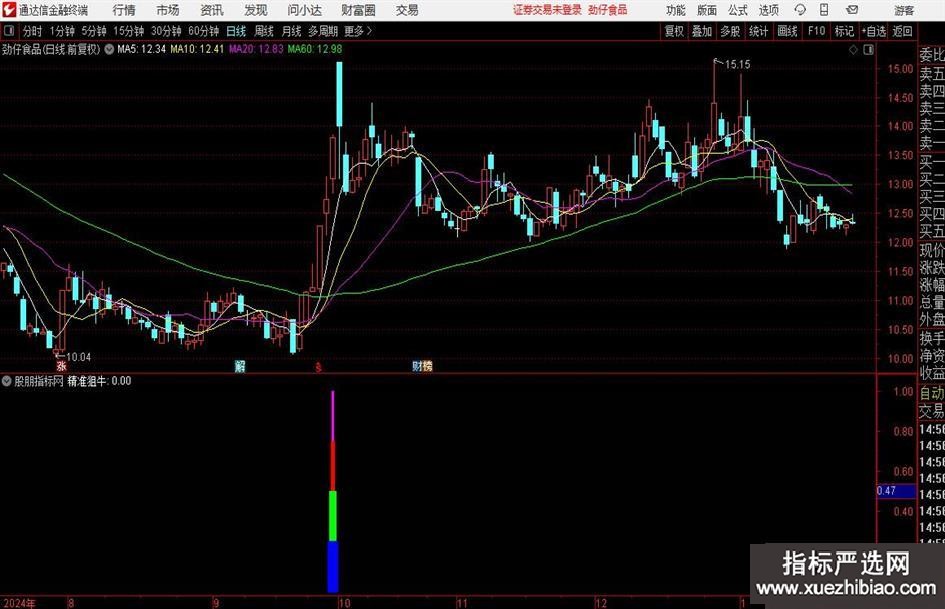Viewport: 945px width, 609px height.
Task: Select the 月线 monthly period tab
Action: click(x=292, y=31)
